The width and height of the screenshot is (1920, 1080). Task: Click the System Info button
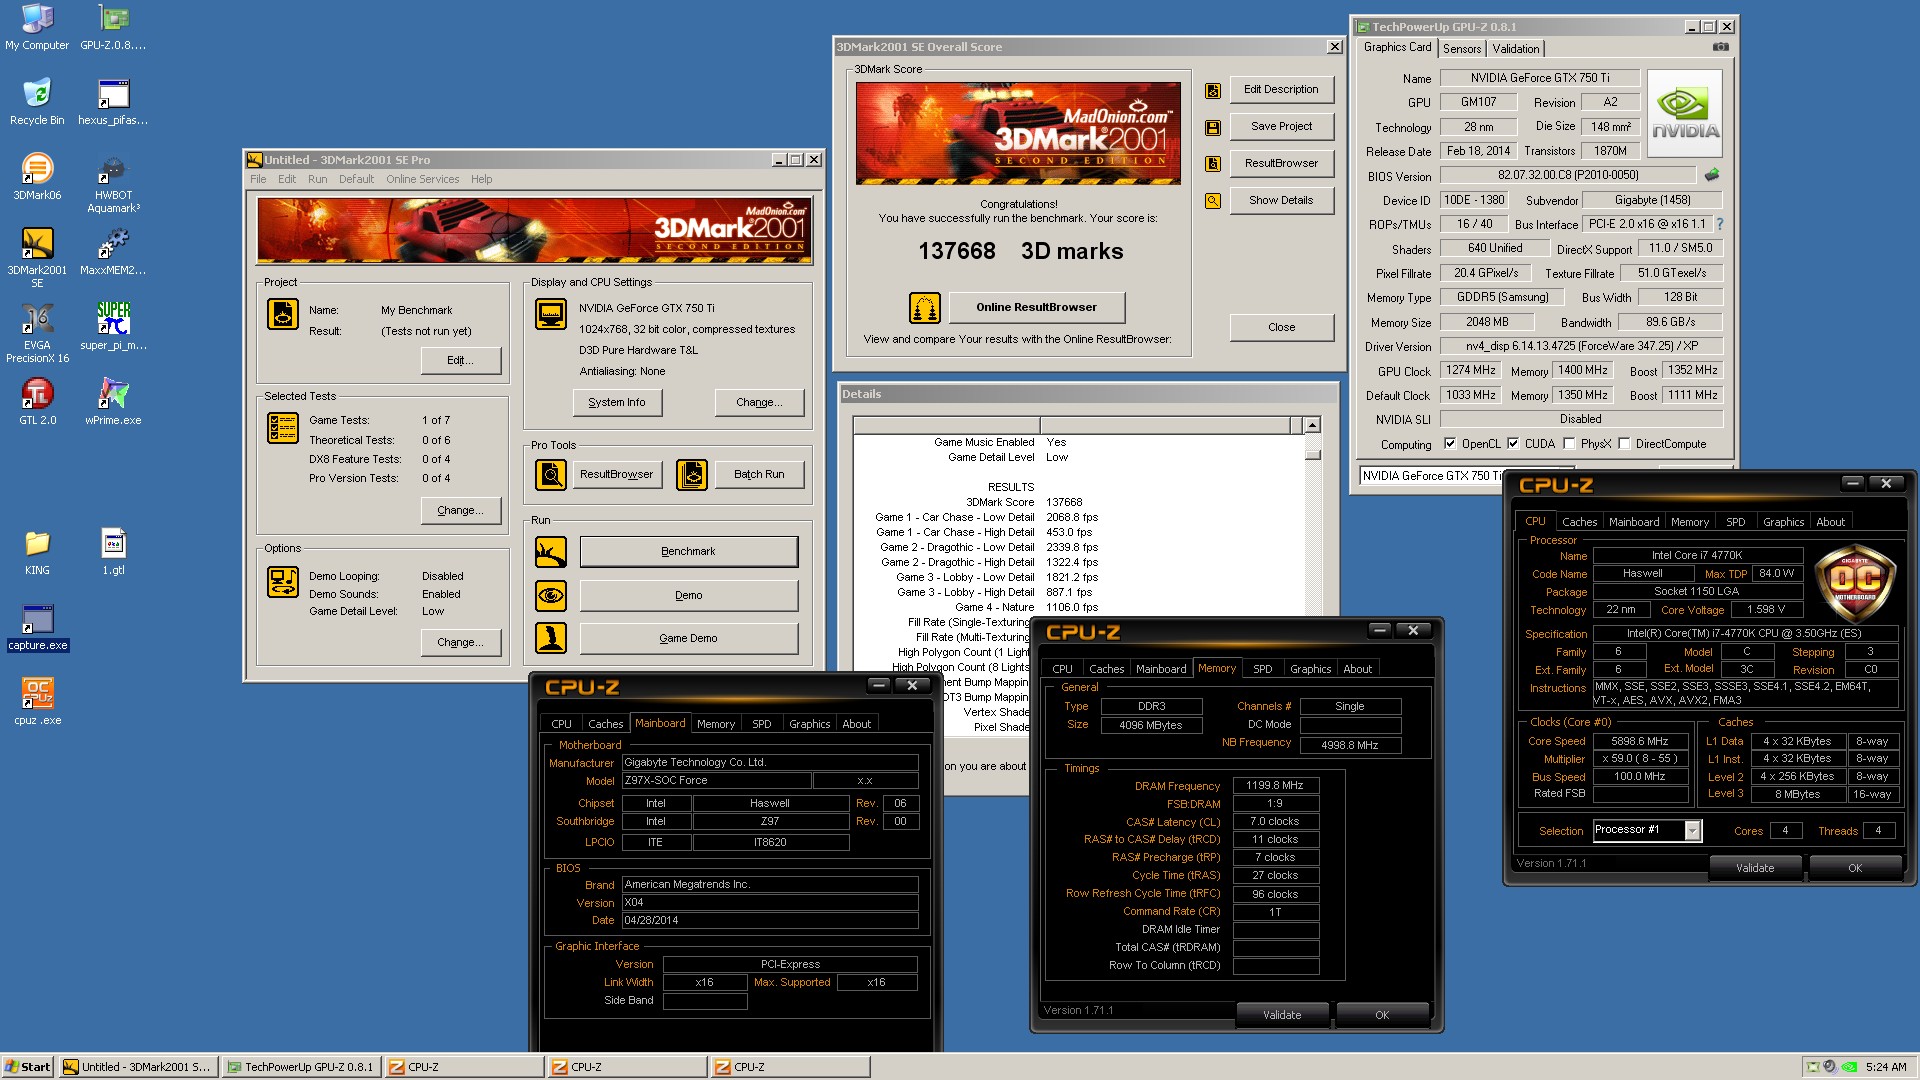click(617, 402)
